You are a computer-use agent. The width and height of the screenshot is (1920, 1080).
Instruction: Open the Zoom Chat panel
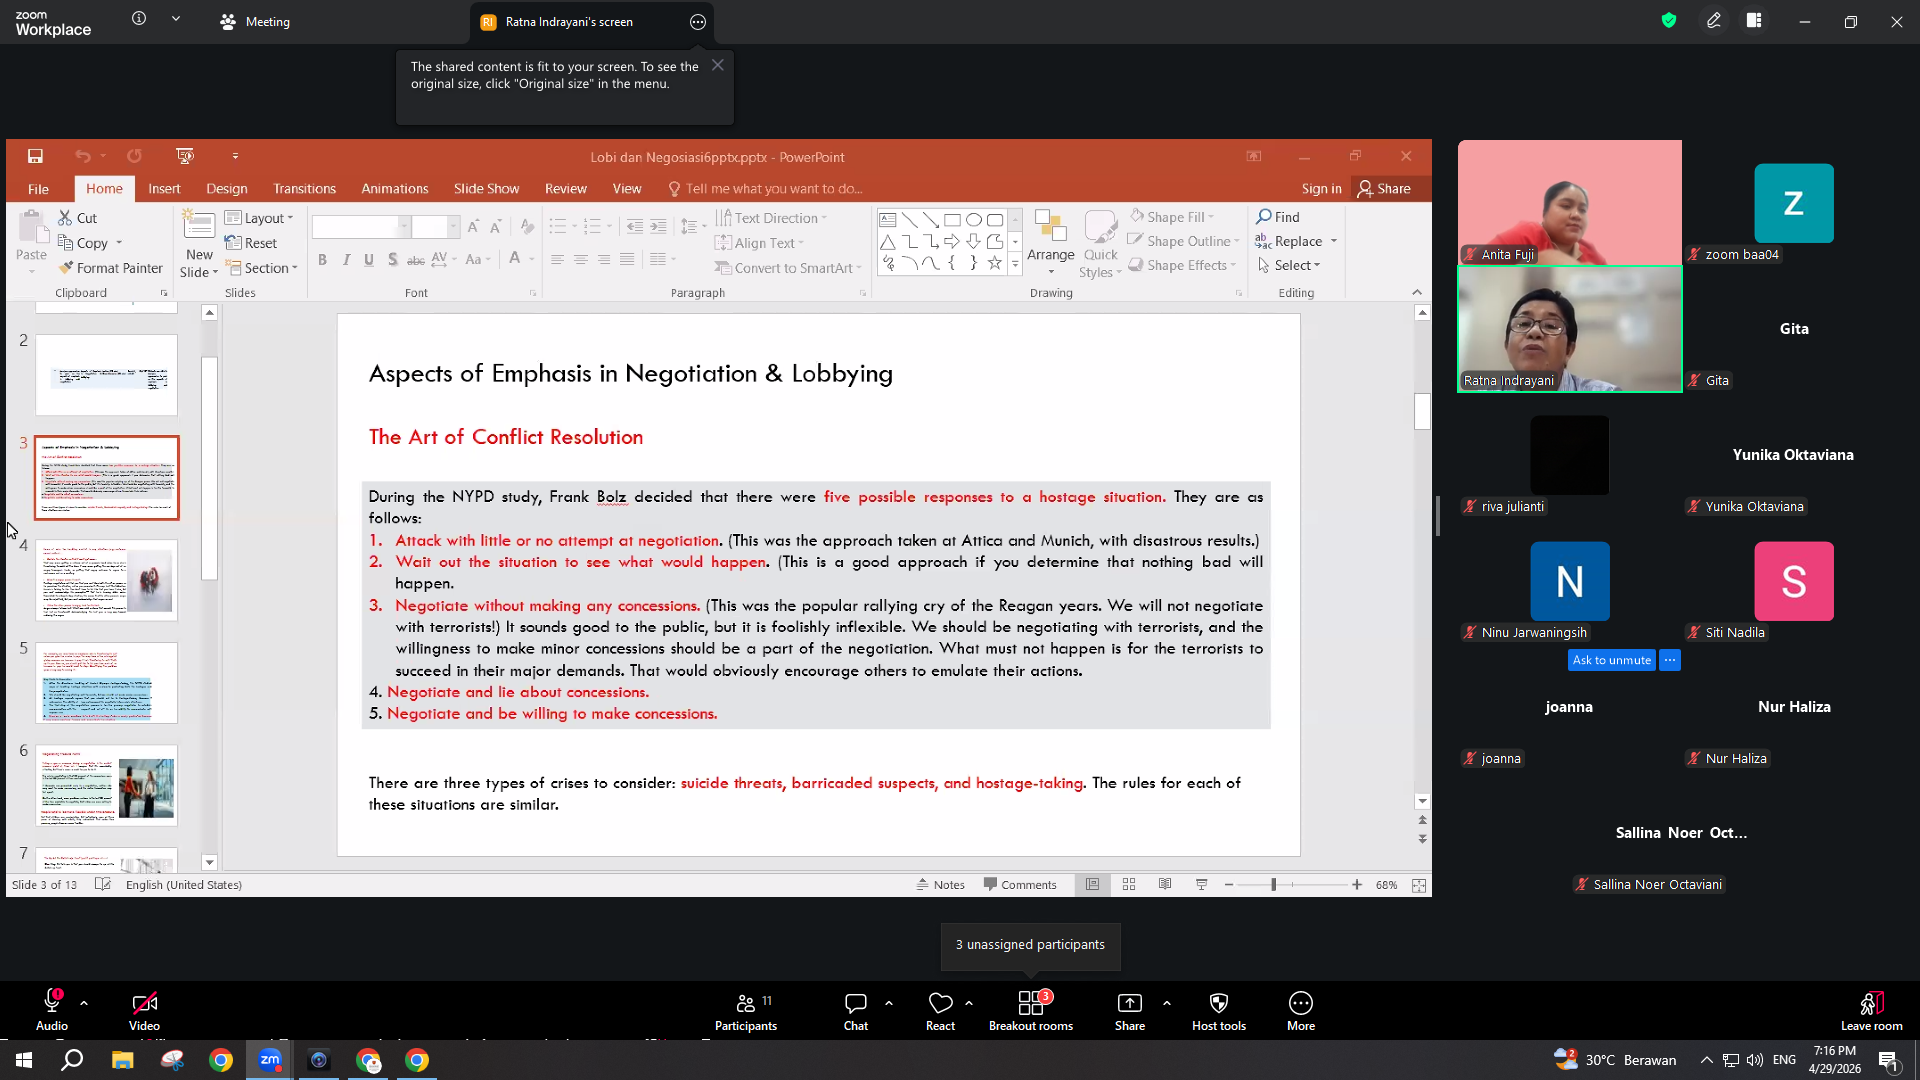(x=856, y=1010)
